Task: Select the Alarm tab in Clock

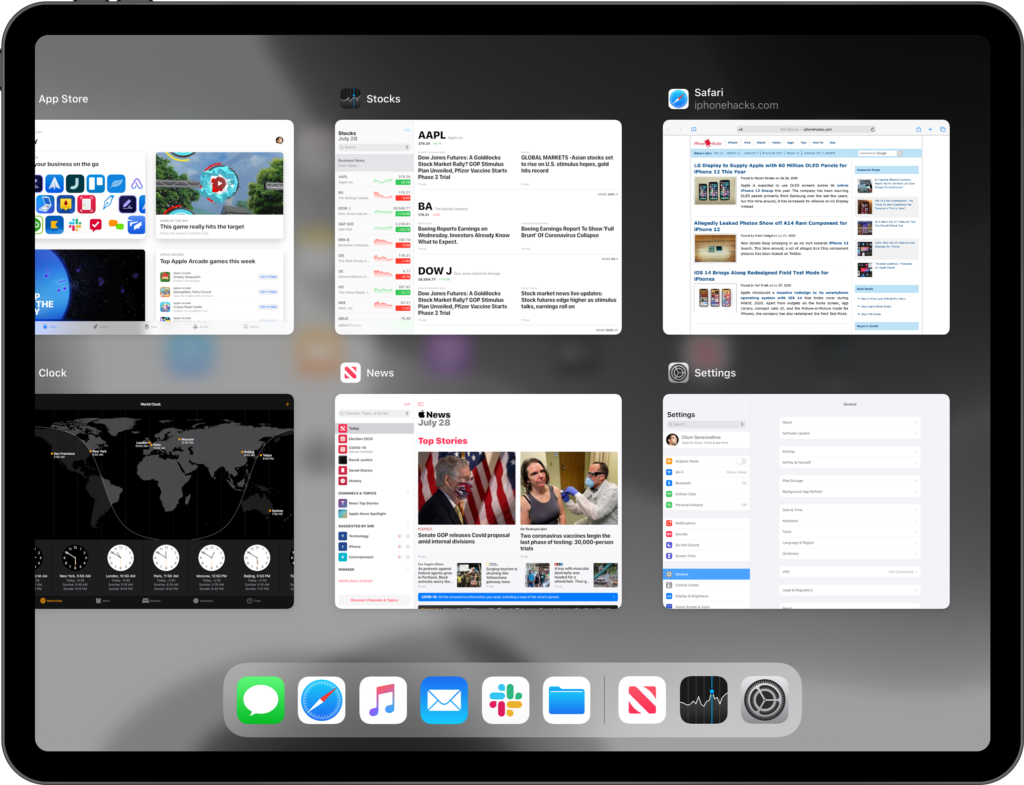Action: pyautogui.click(x=99, y=600)
